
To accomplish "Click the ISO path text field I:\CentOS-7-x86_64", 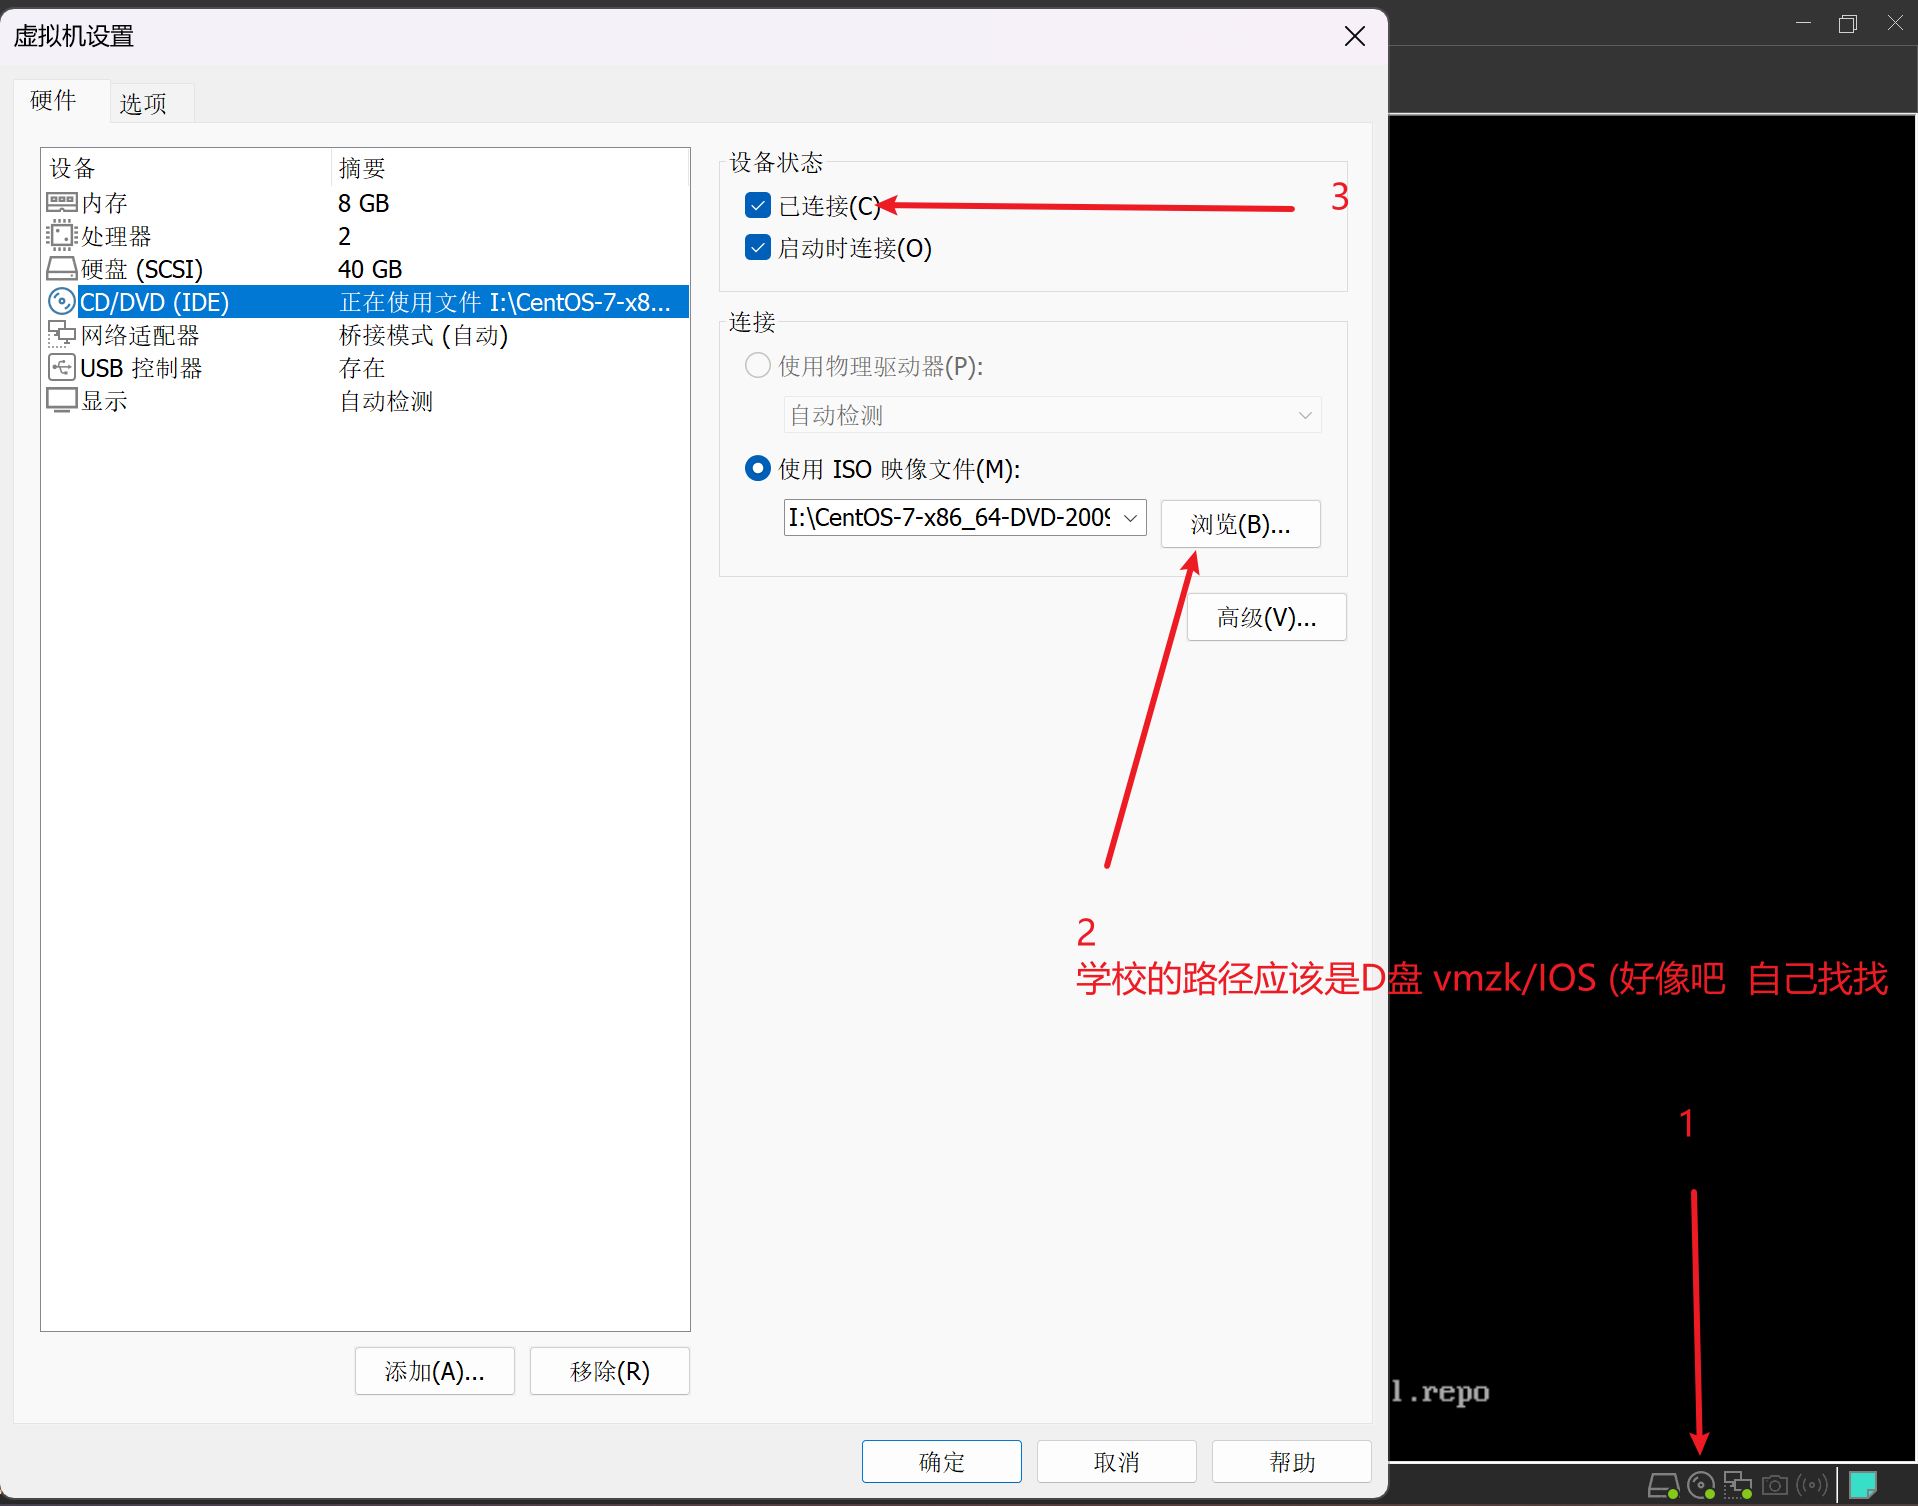I will 950,518.
